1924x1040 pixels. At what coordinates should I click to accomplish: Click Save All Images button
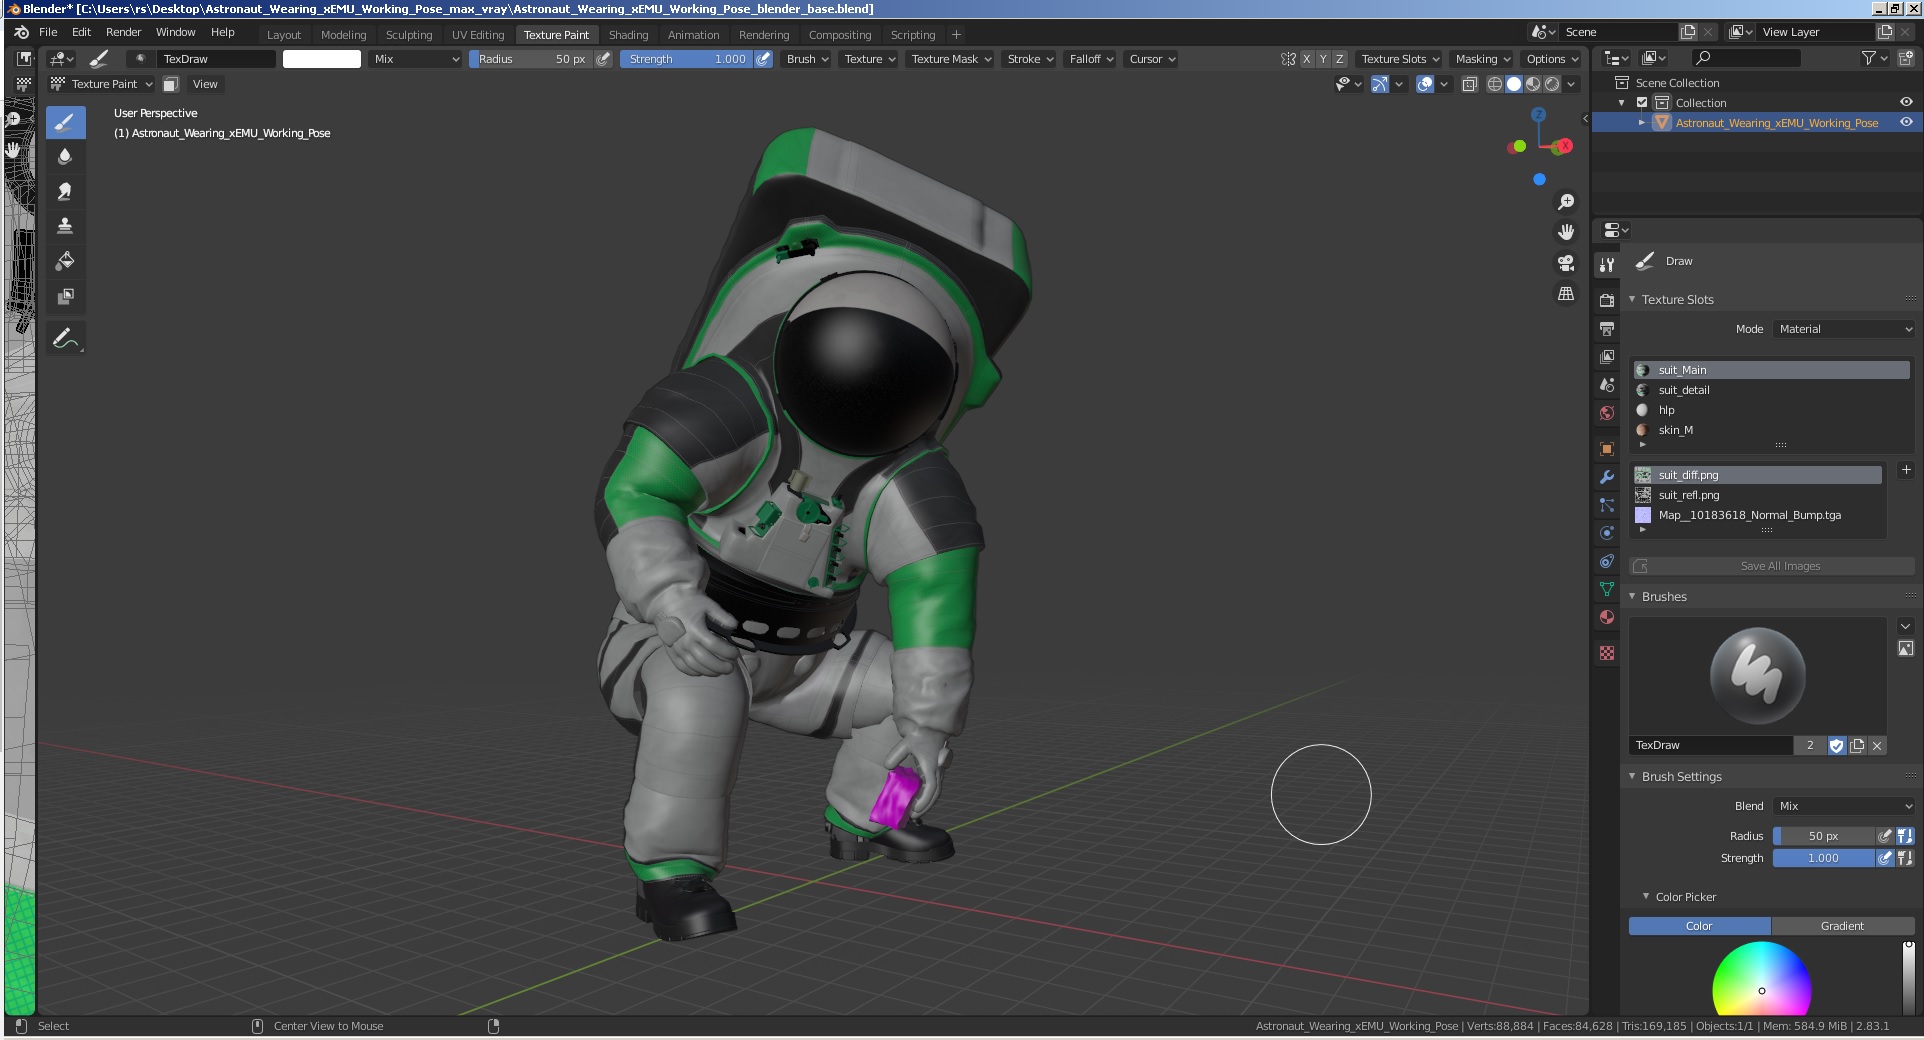[1772, 566]
